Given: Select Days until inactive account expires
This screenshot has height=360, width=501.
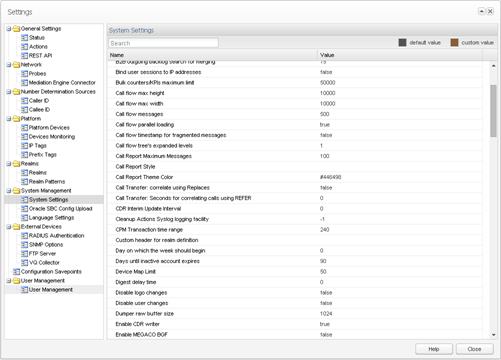Looking at the screenshot, I should point(295,261).
